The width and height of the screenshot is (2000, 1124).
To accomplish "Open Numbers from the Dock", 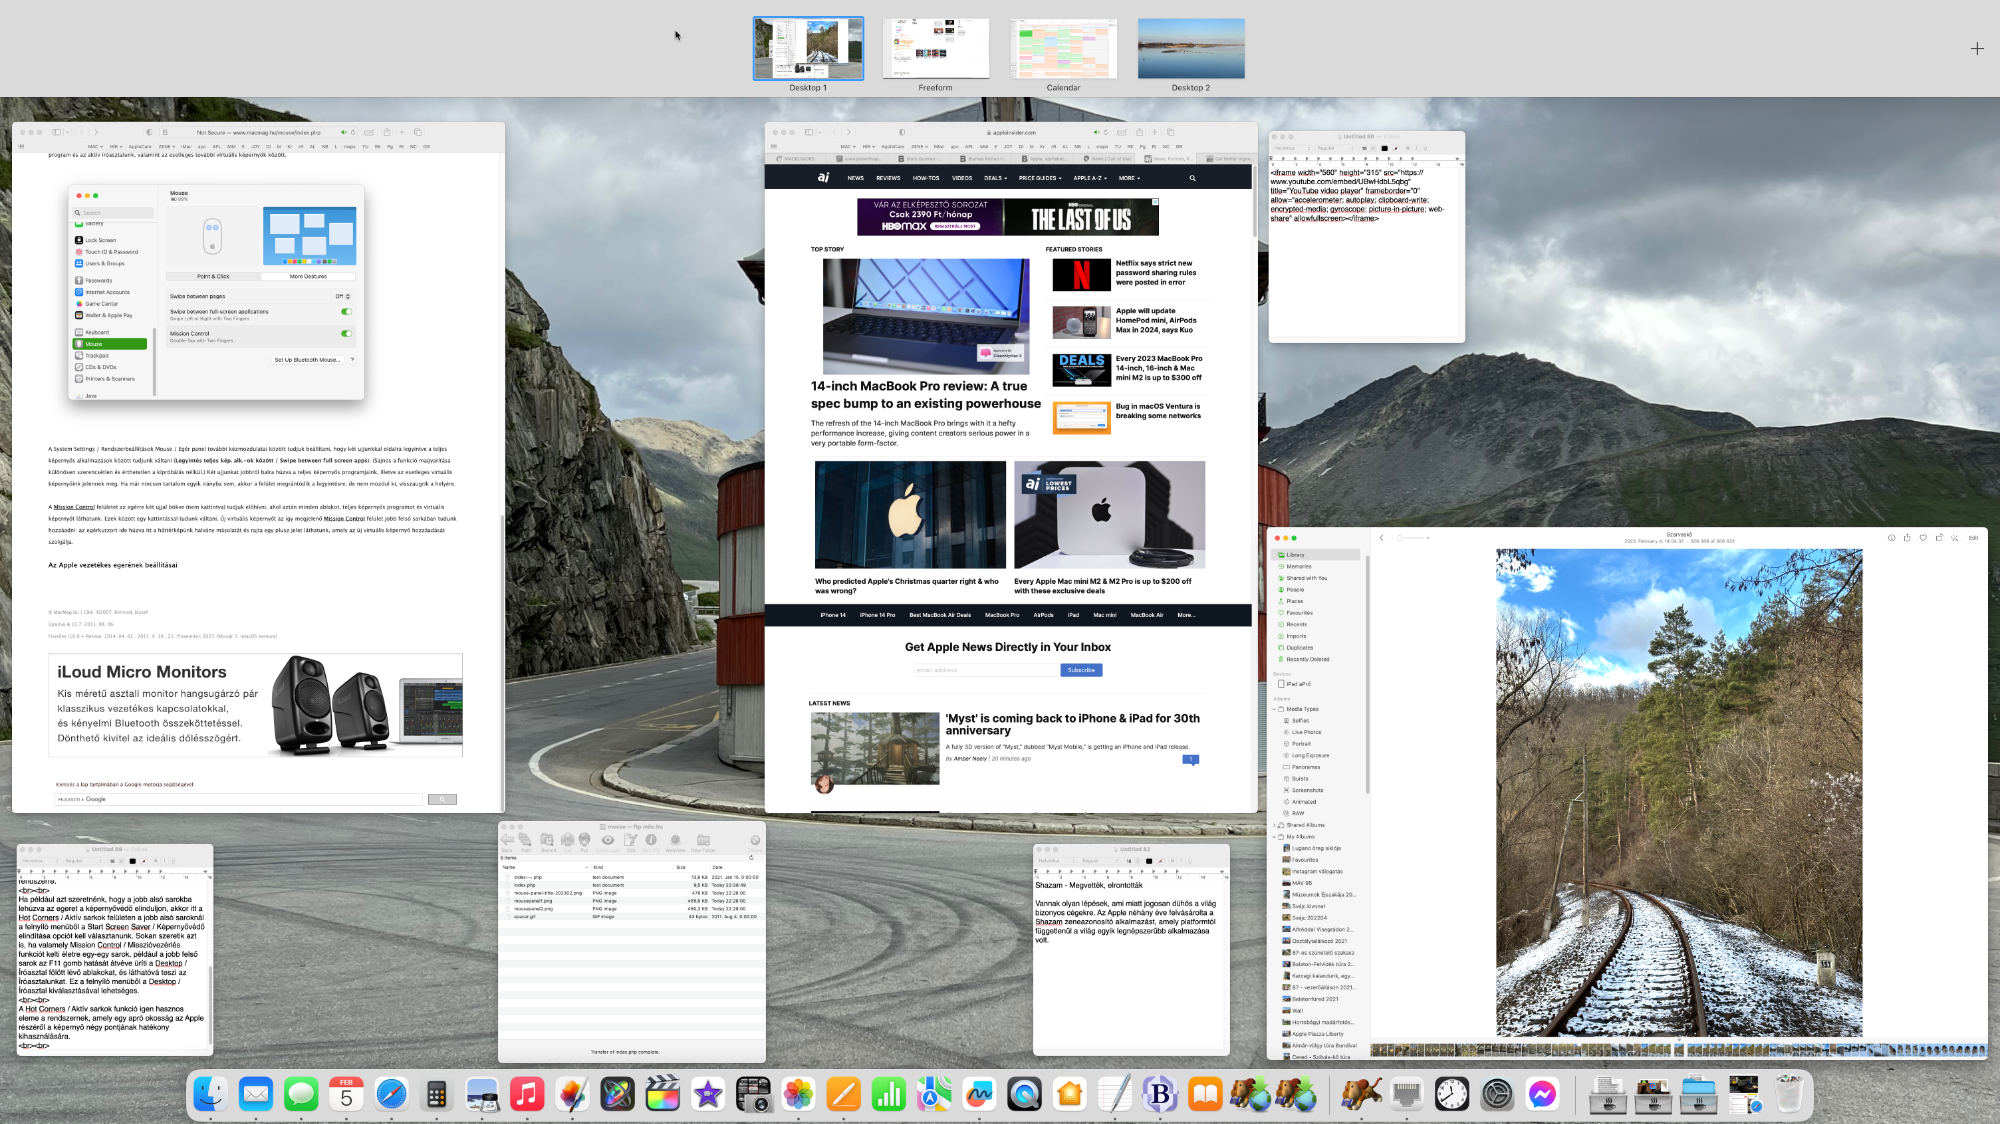I will click(888, 1094).
